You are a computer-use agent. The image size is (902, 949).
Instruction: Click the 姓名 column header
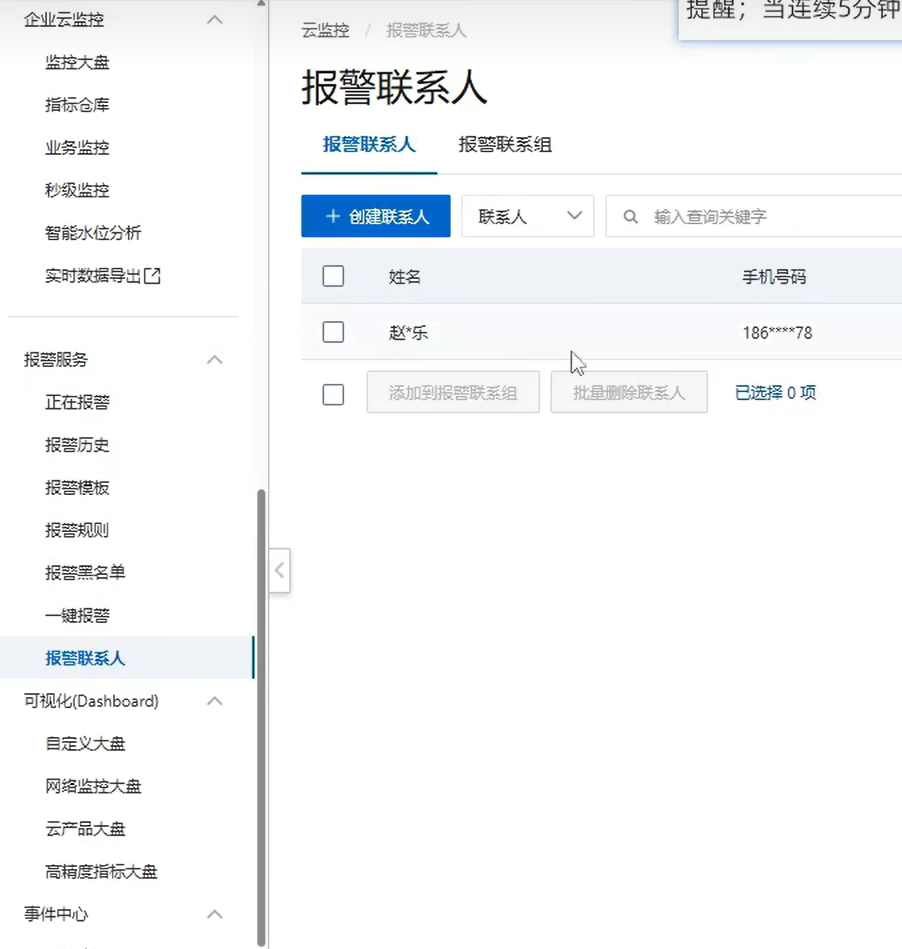(404, 277)
